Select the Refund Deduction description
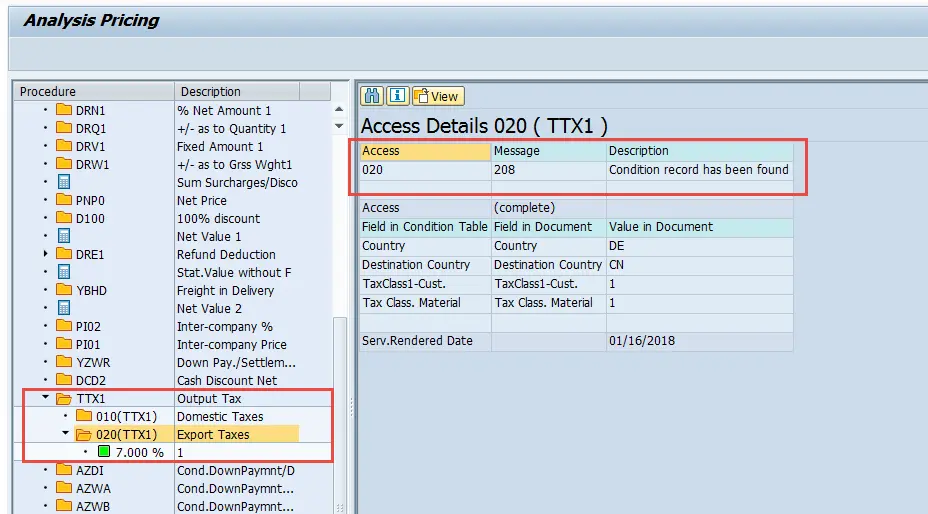 [226, 255]
